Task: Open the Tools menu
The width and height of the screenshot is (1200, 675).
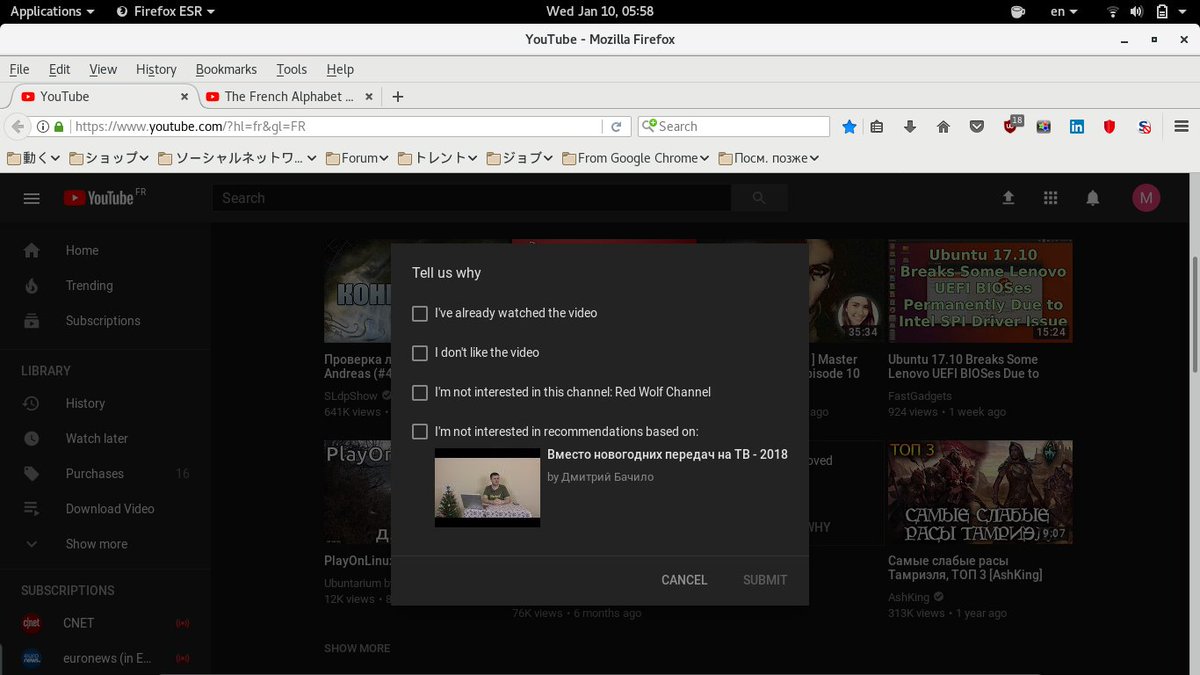Action: (292, 69)
